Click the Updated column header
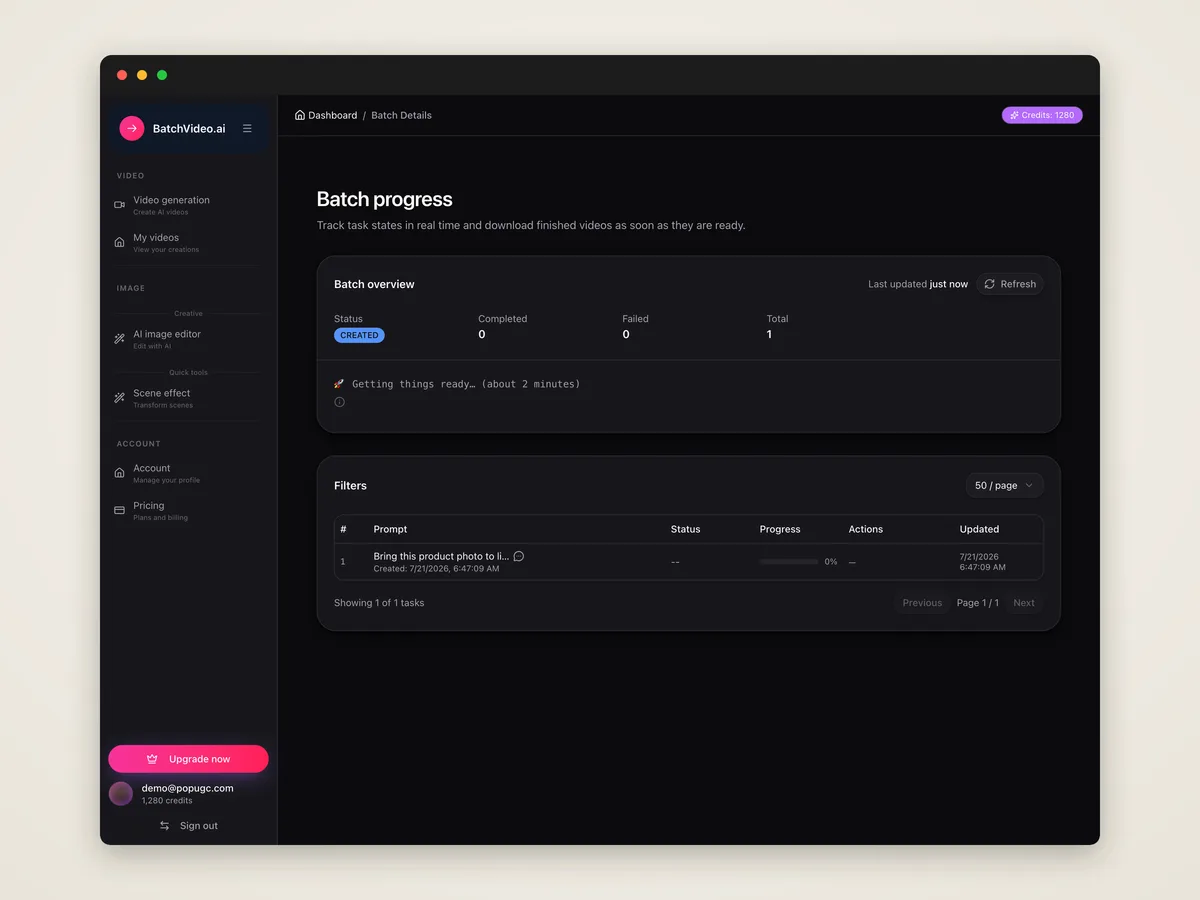The height and width of the screenshot is (900, 1200). pos(979,529)
